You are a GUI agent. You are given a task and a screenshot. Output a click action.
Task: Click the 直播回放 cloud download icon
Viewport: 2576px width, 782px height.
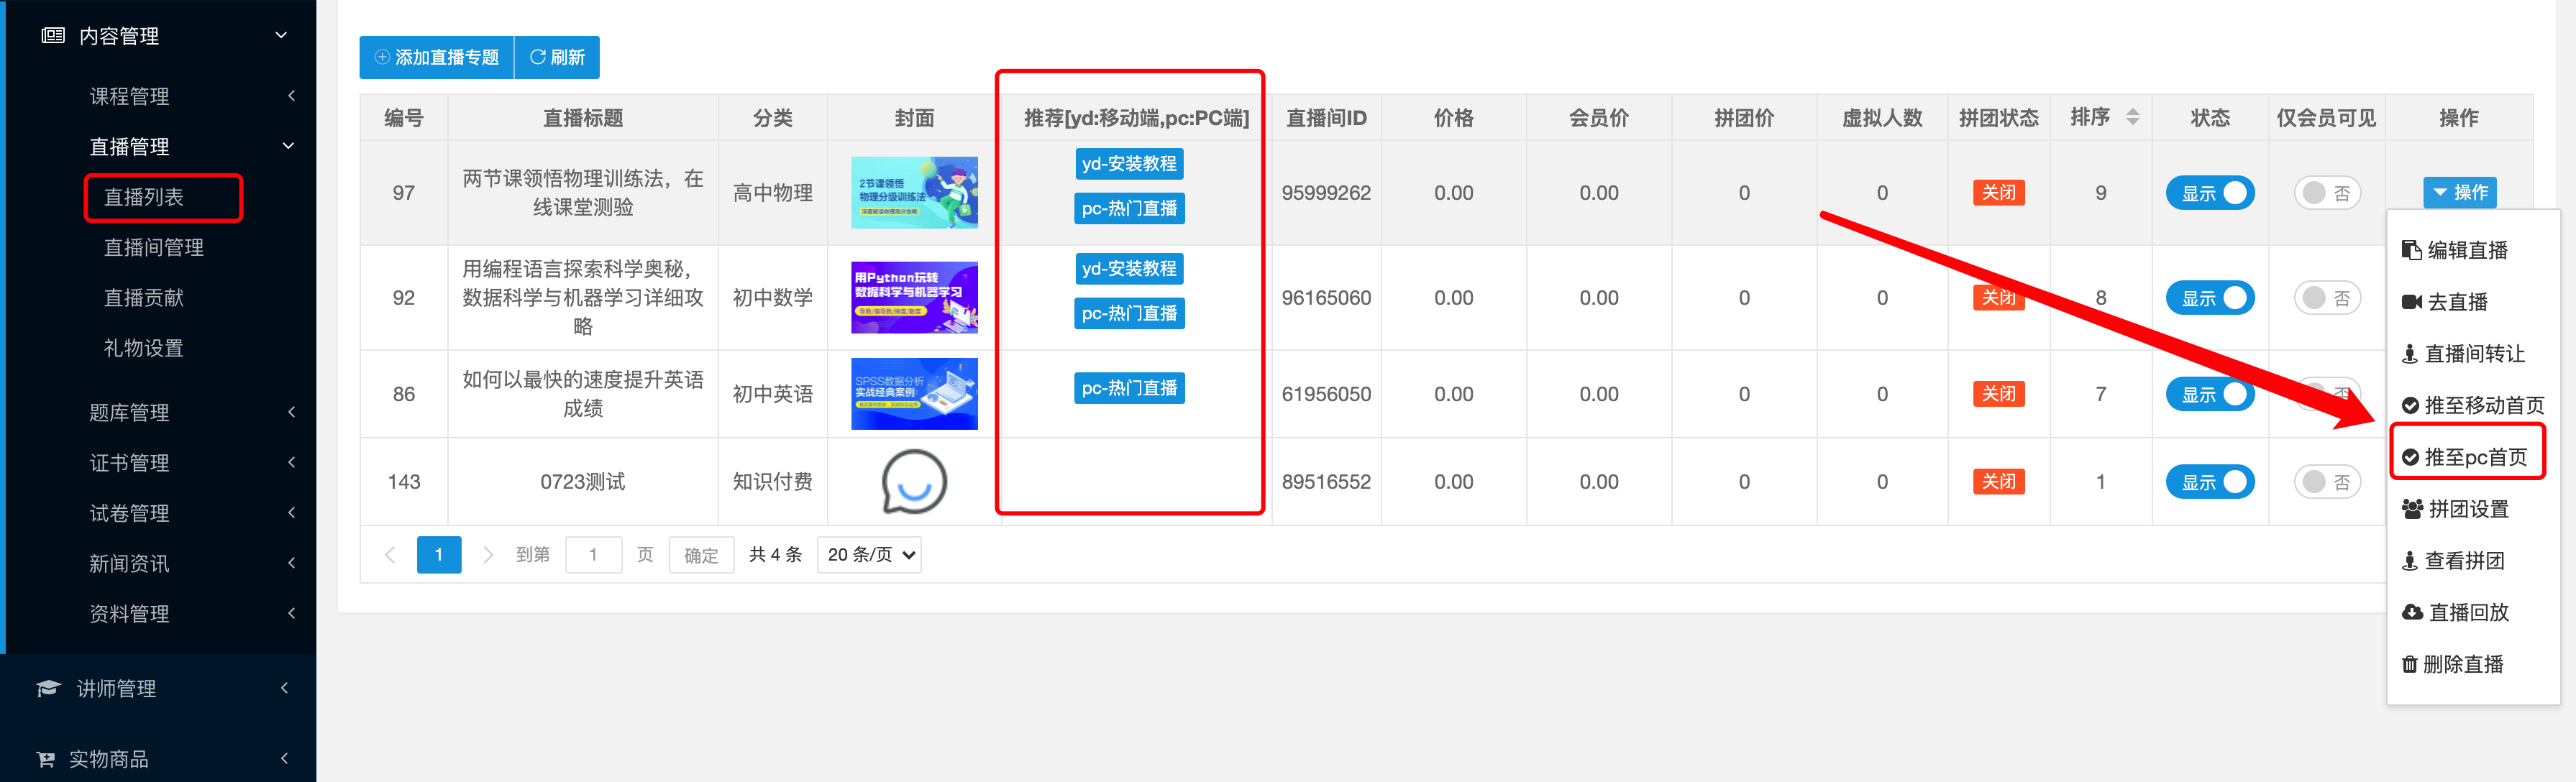tap(2412, 612)
